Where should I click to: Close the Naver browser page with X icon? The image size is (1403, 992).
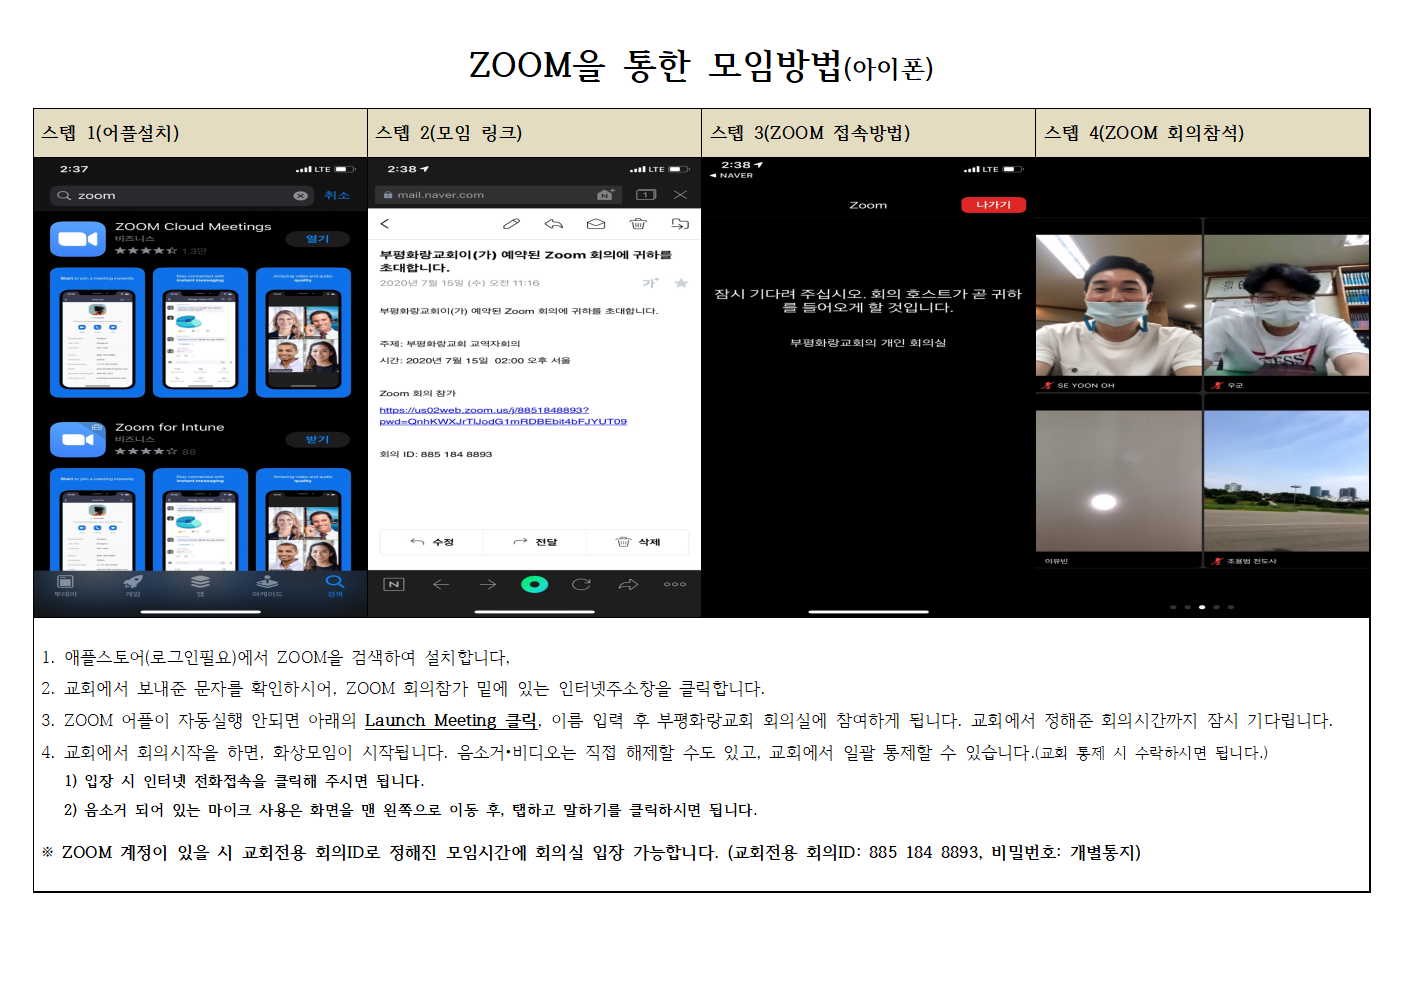pyautogui.click(x=680, y=195)
